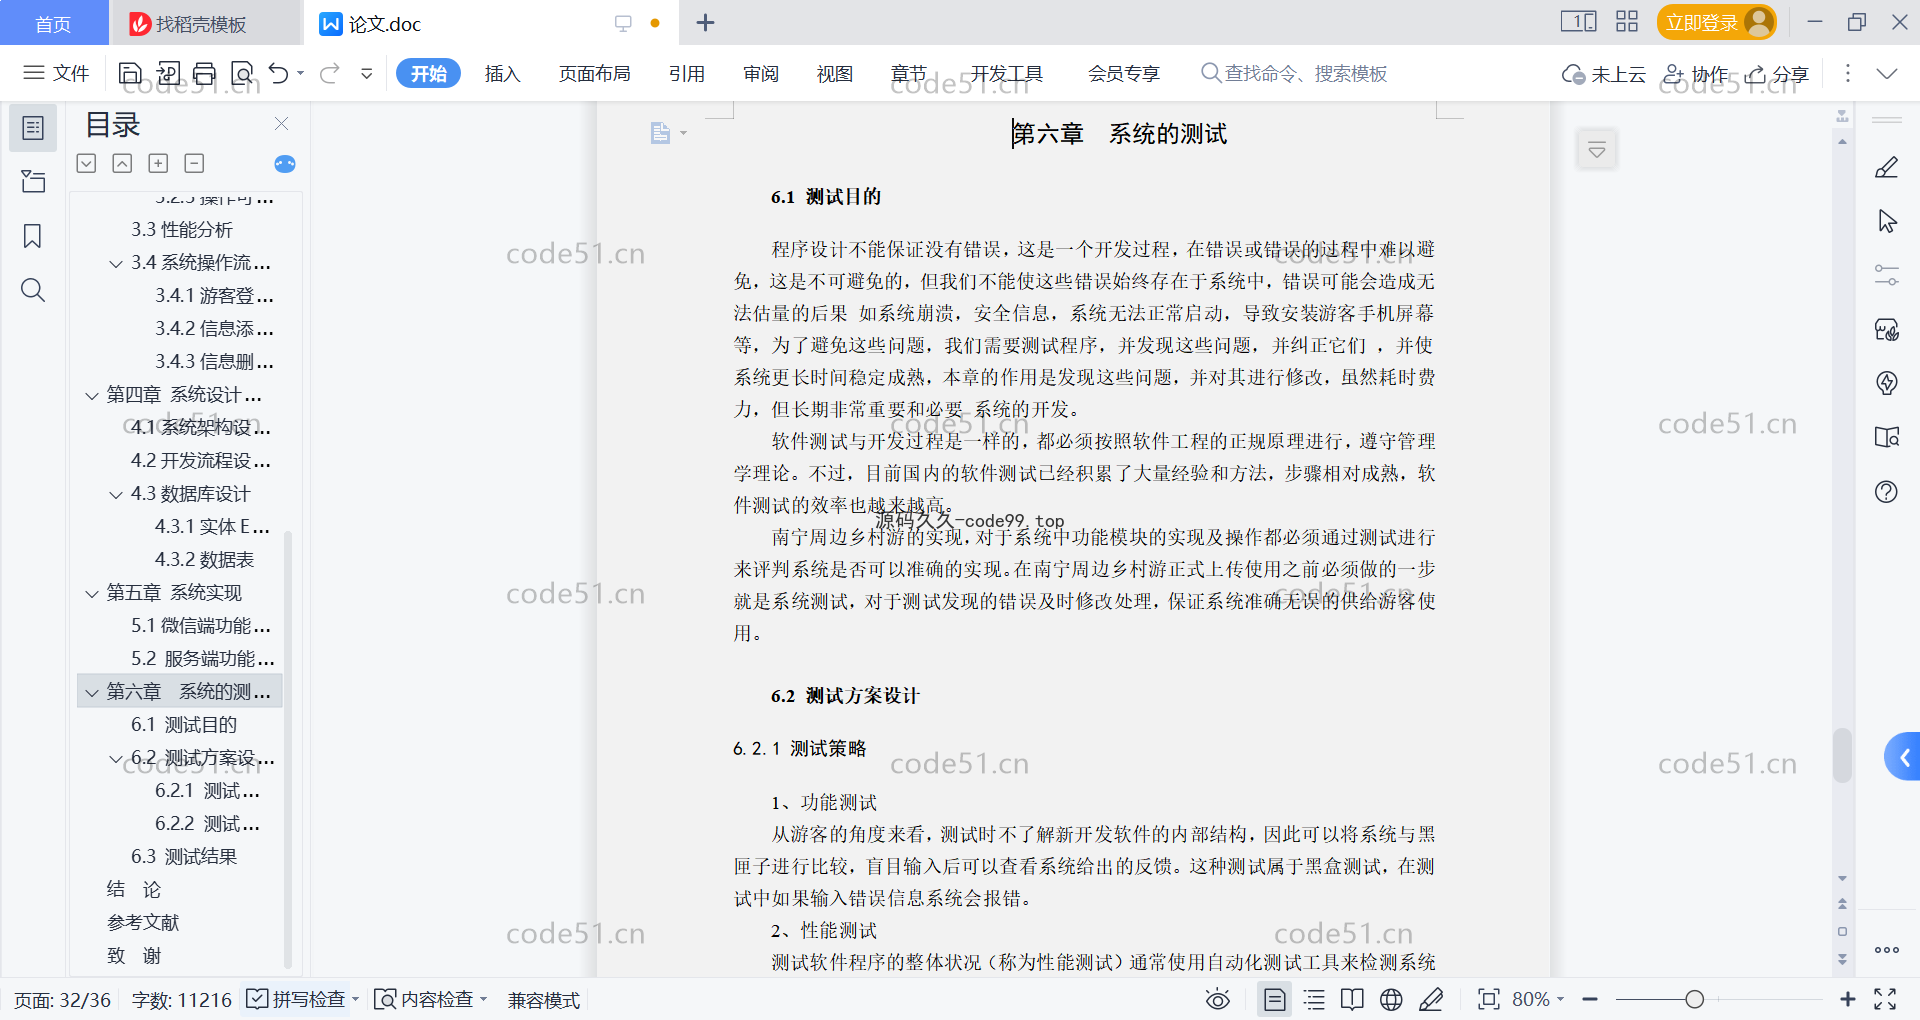
Task: Click the document vertical scrollbar thumb
Action: (1842, 755)
